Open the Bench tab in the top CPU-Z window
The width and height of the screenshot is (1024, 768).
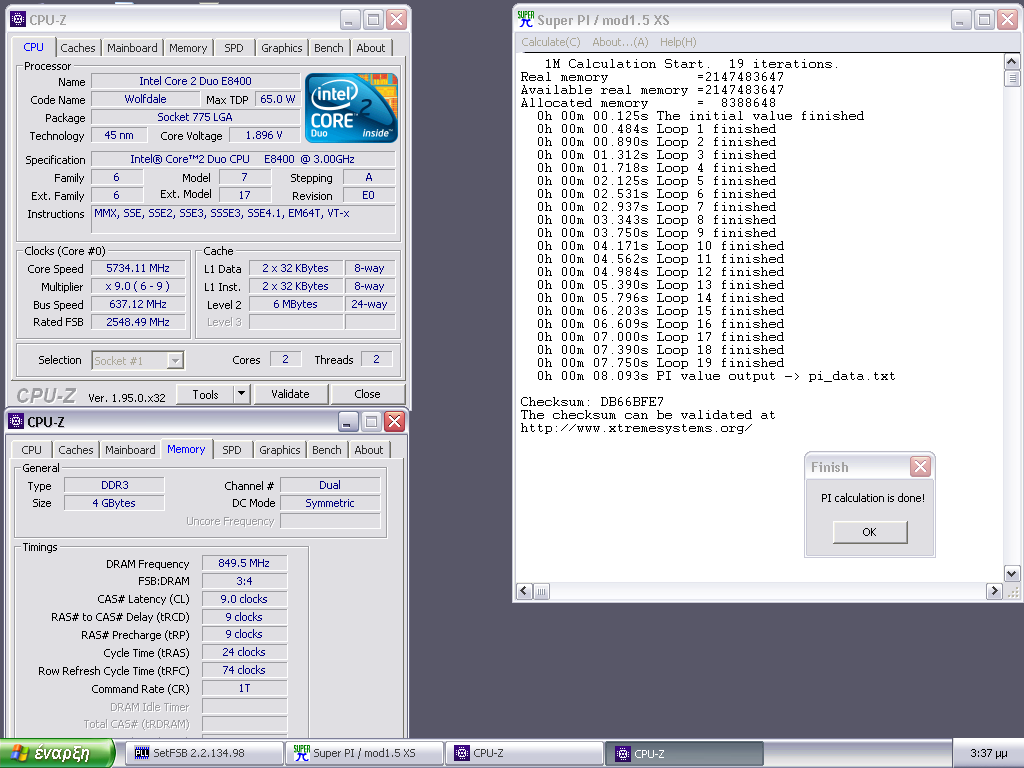(x=328, y=48)
